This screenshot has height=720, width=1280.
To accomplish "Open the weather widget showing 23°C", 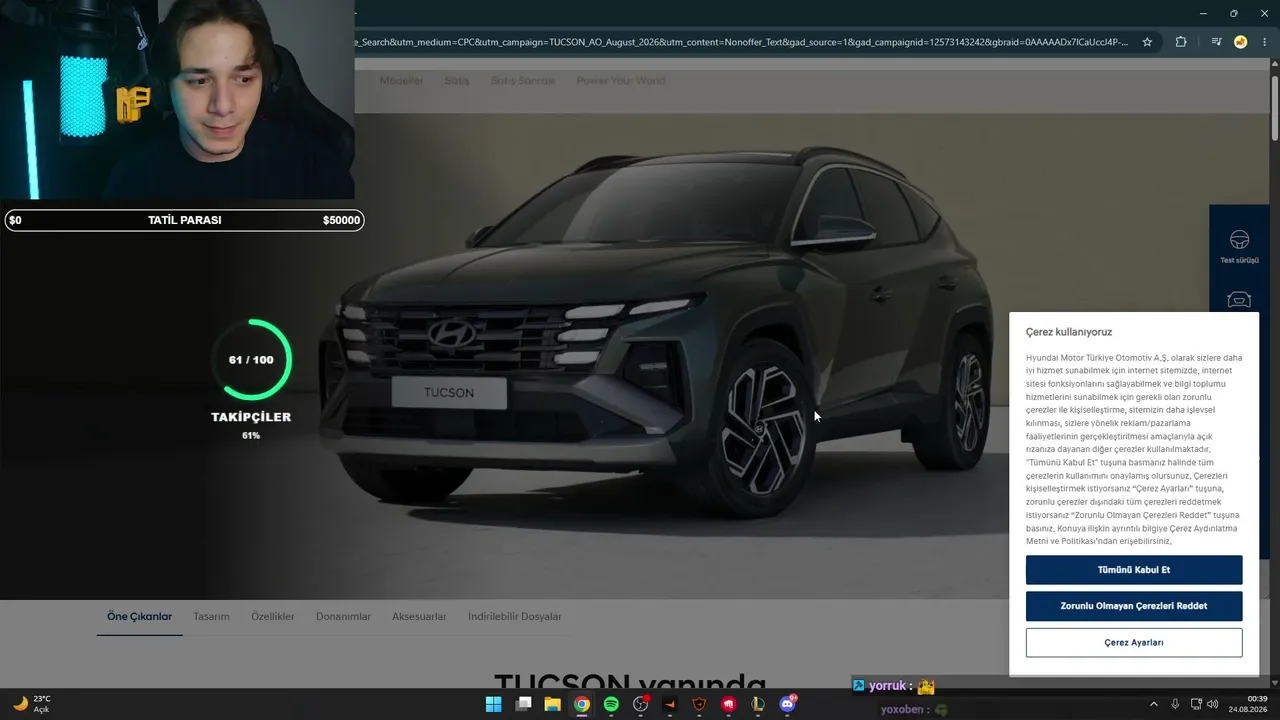I will (x=32, y=704).
